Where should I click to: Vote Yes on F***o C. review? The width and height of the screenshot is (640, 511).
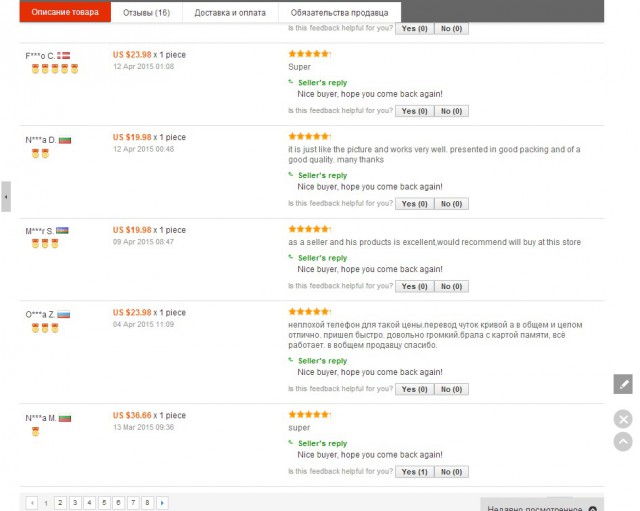[x=414, y=111]
